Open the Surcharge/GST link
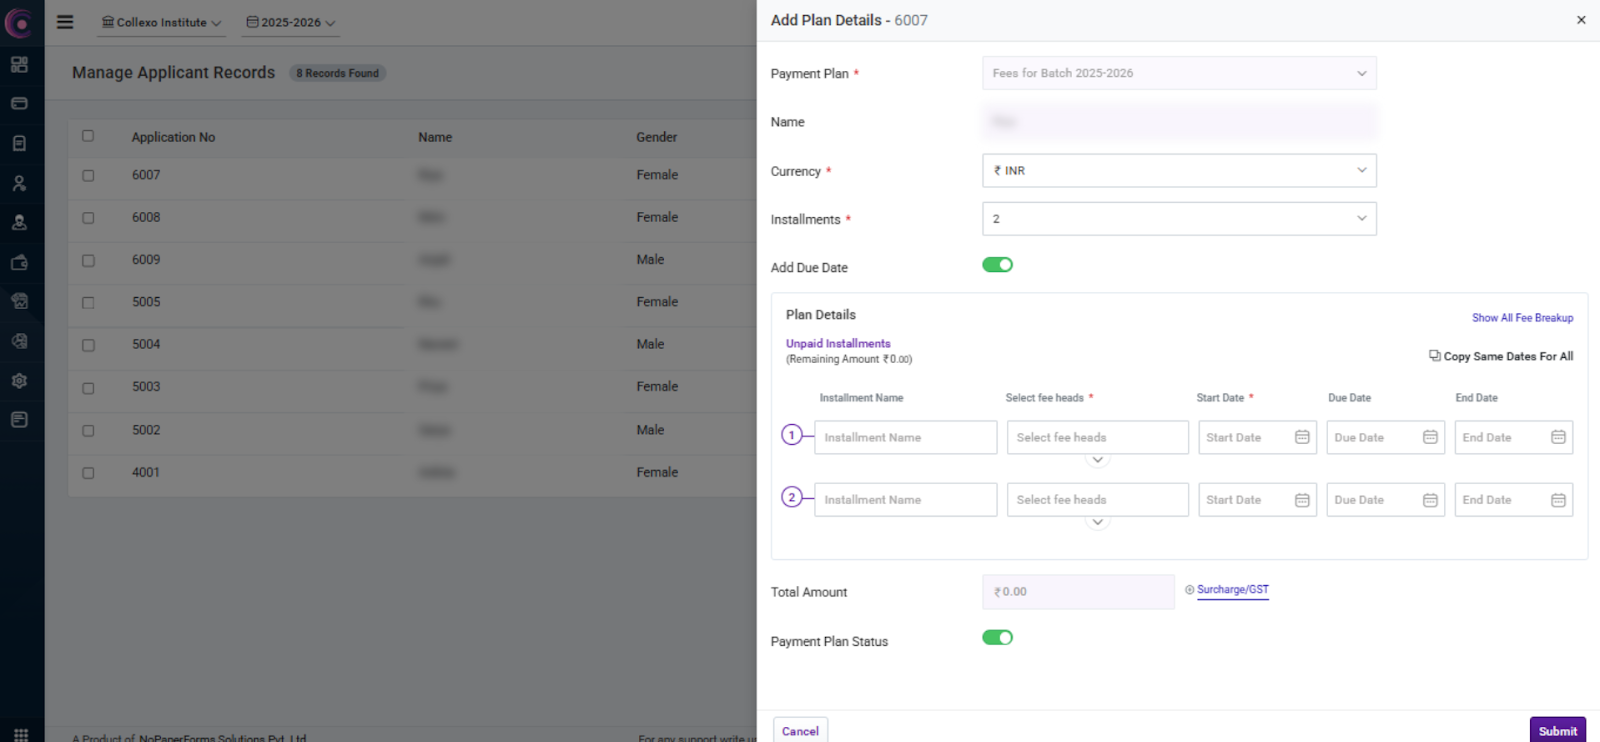The height and width of the screenshot is (742, 1600). [x=1232, y=590]
